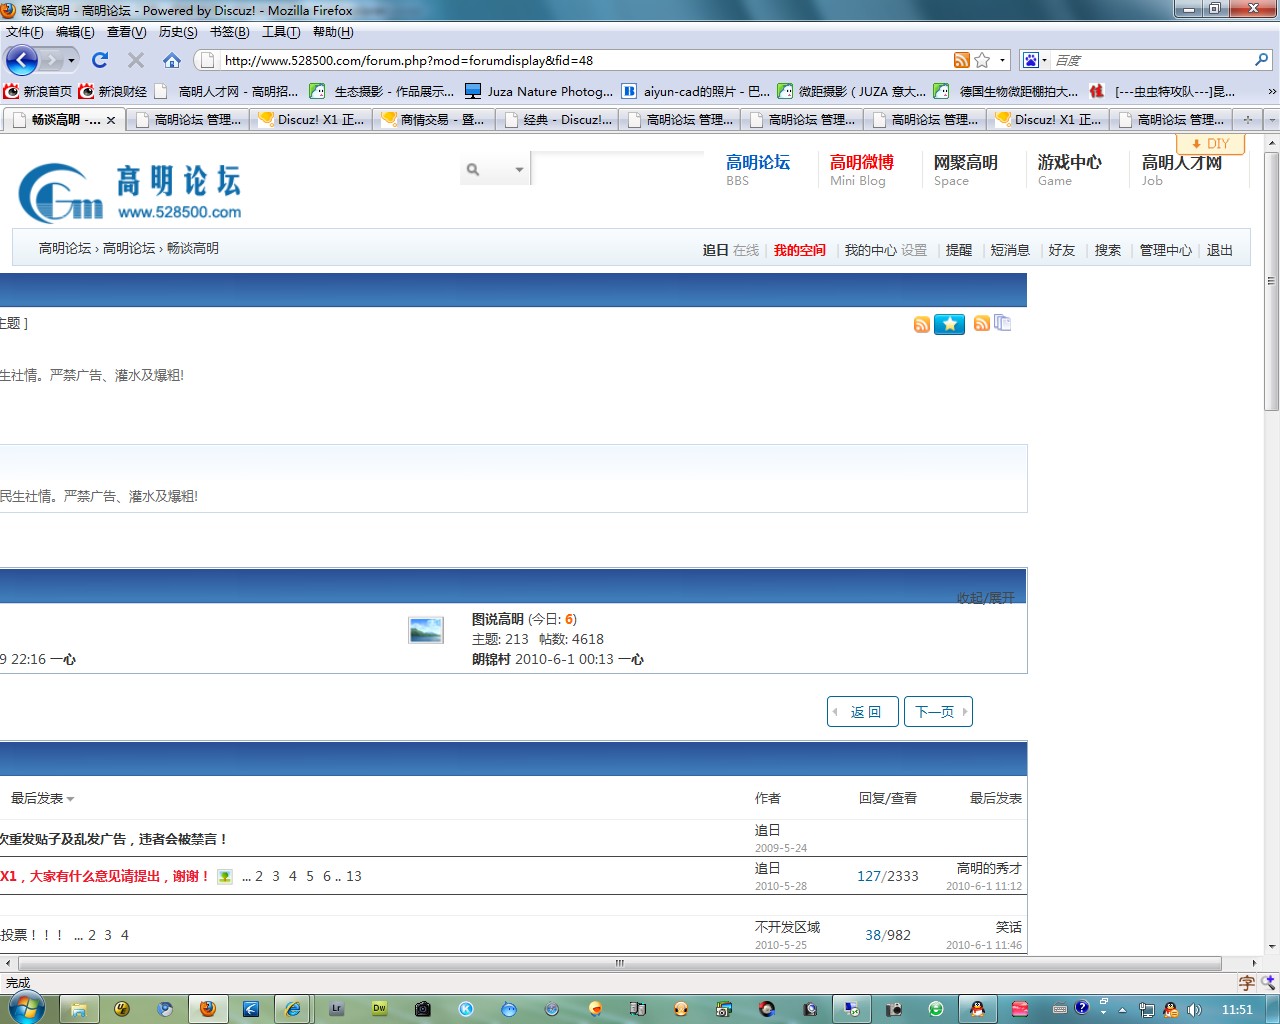Click the 退出 logout link
1280x1024 pixels.
[x=1220, y=250]
